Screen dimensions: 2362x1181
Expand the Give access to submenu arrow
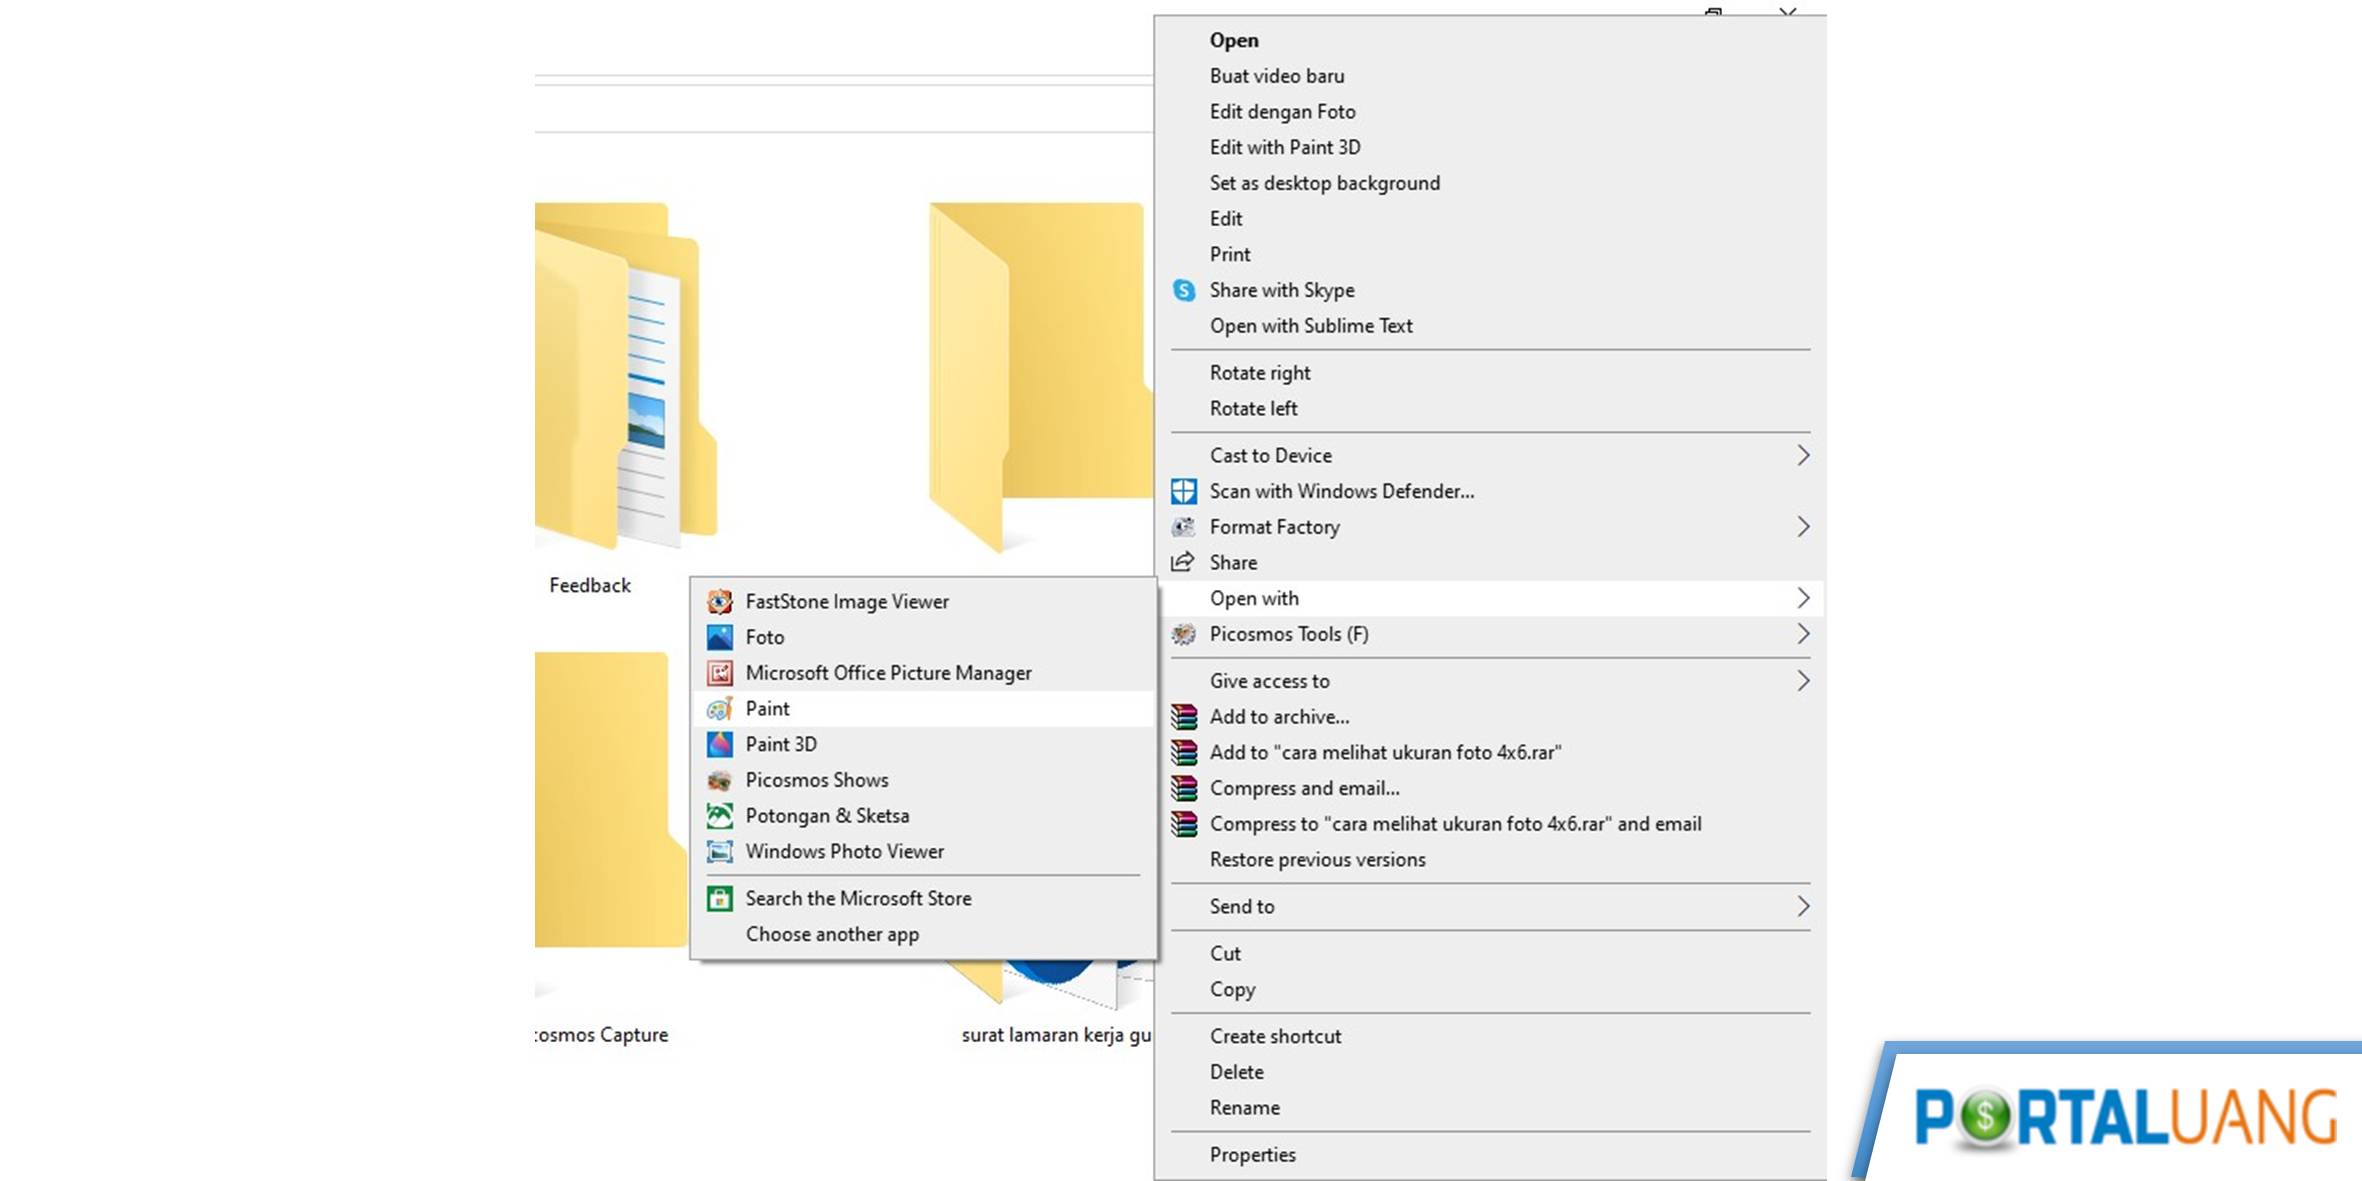[1803, 681]
